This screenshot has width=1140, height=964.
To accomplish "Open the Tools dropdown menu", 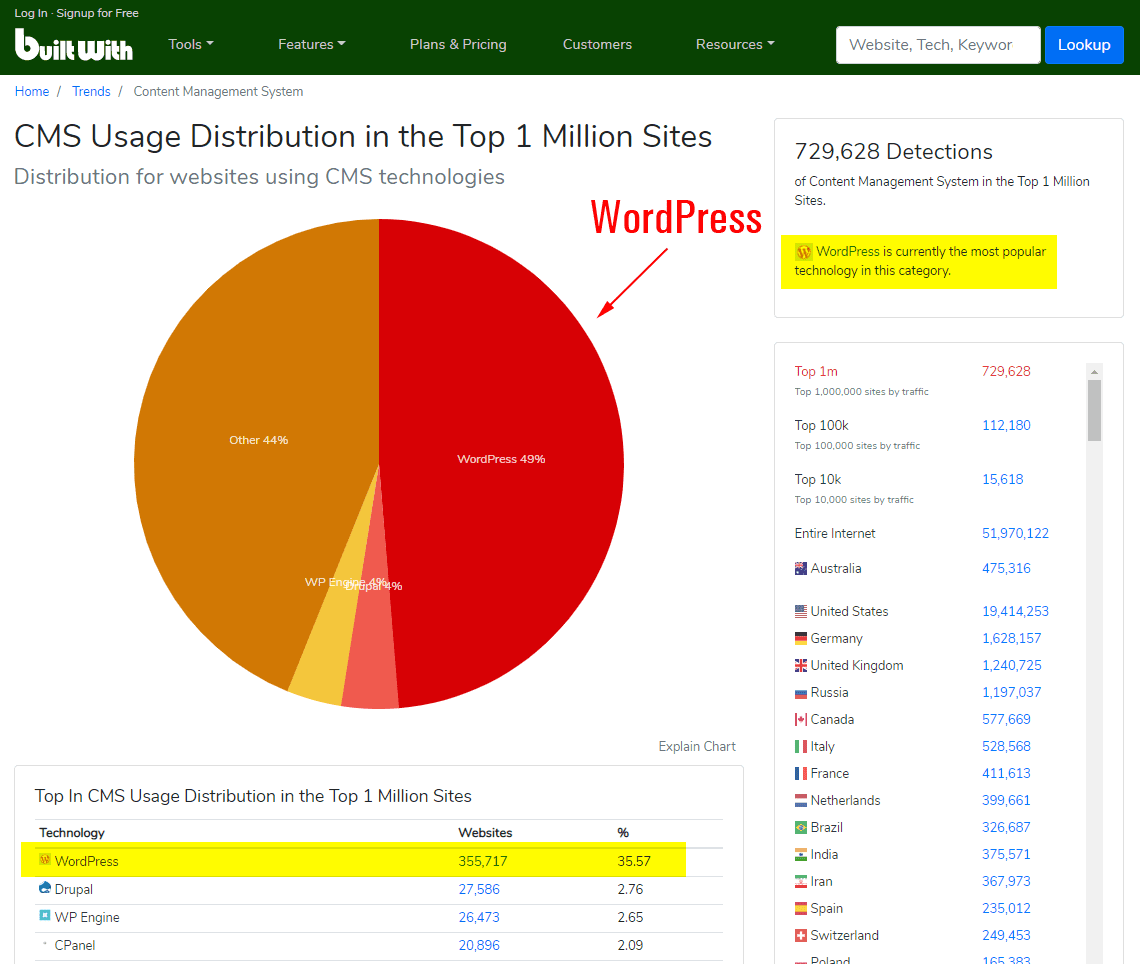I will pos(191,44).
